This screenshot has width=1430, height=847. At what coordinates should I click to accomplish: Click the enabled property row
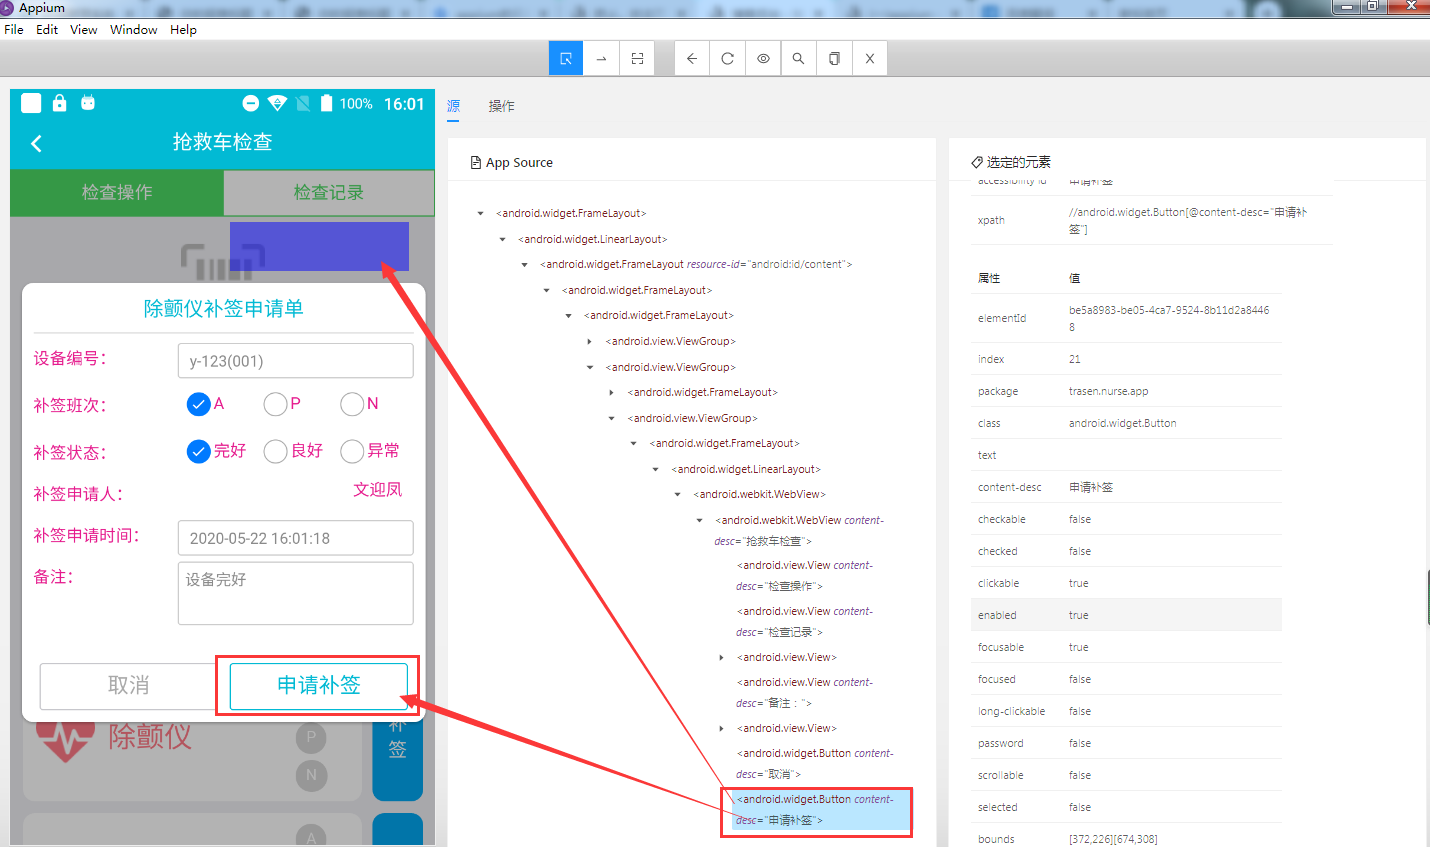point(1126,615)
